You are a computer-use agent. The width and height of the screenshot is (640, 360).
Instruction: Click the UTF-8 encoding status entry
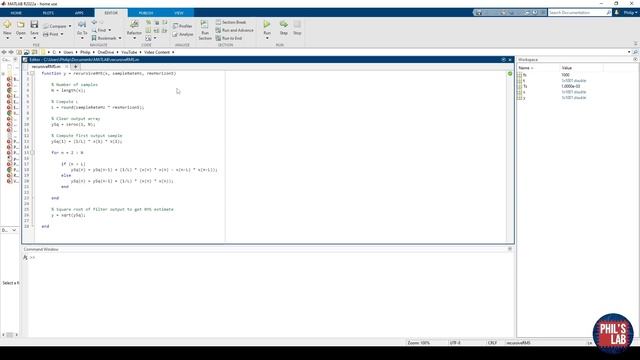pos(455,343)
